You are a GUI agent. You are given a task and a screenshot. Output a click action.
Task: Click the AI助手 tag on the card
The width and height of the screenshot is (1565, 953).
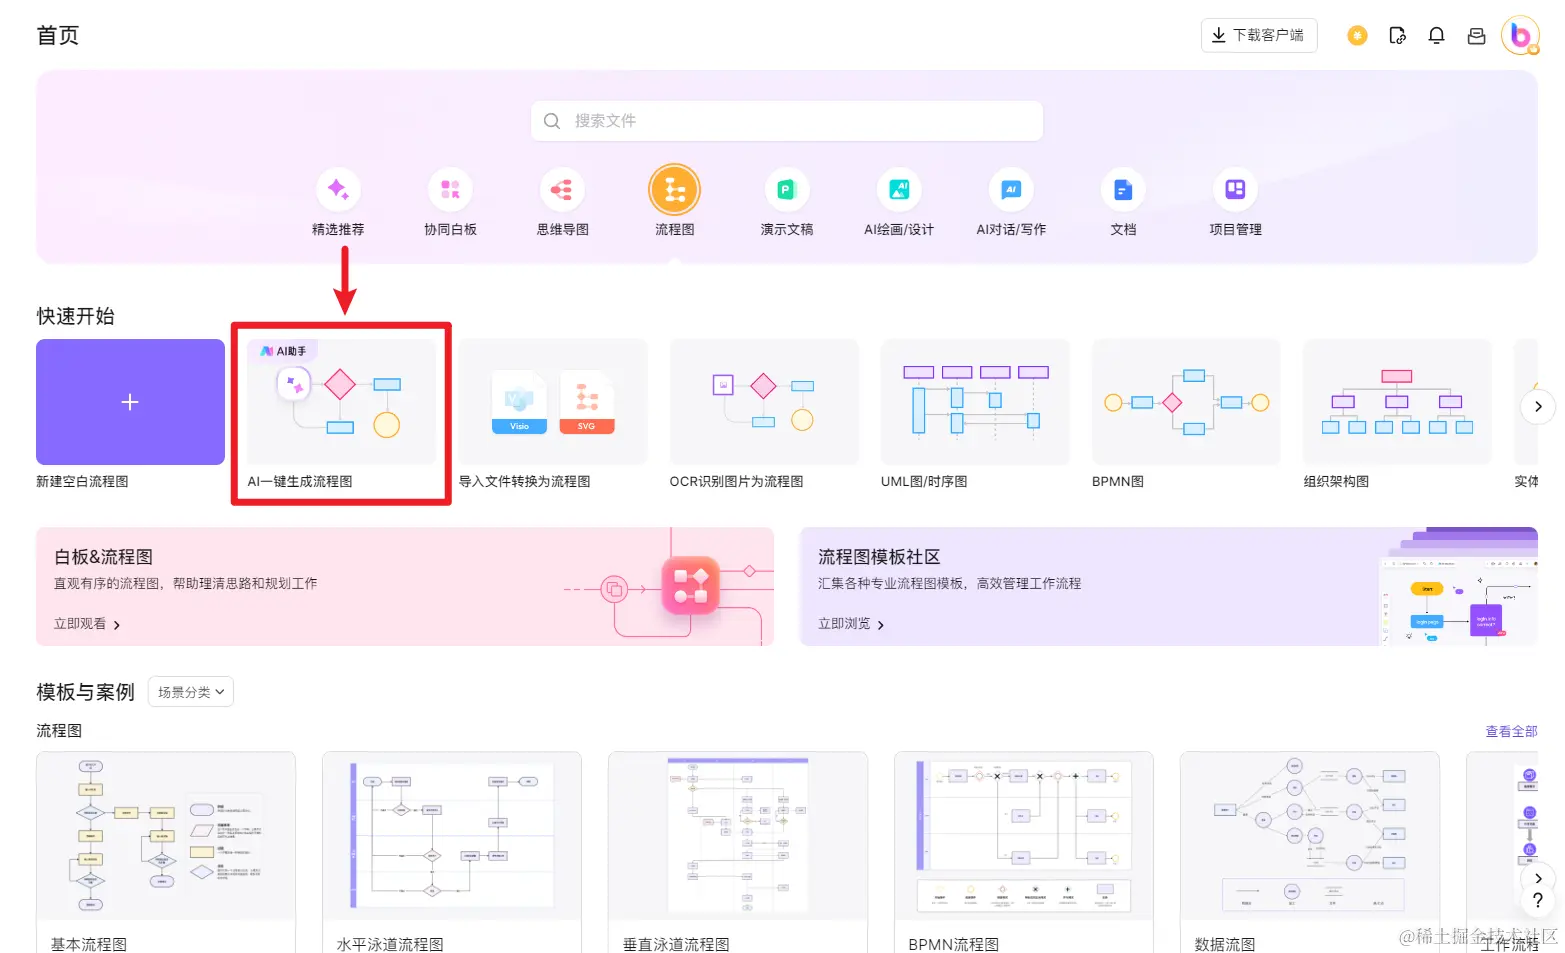(x=283, y=351)
